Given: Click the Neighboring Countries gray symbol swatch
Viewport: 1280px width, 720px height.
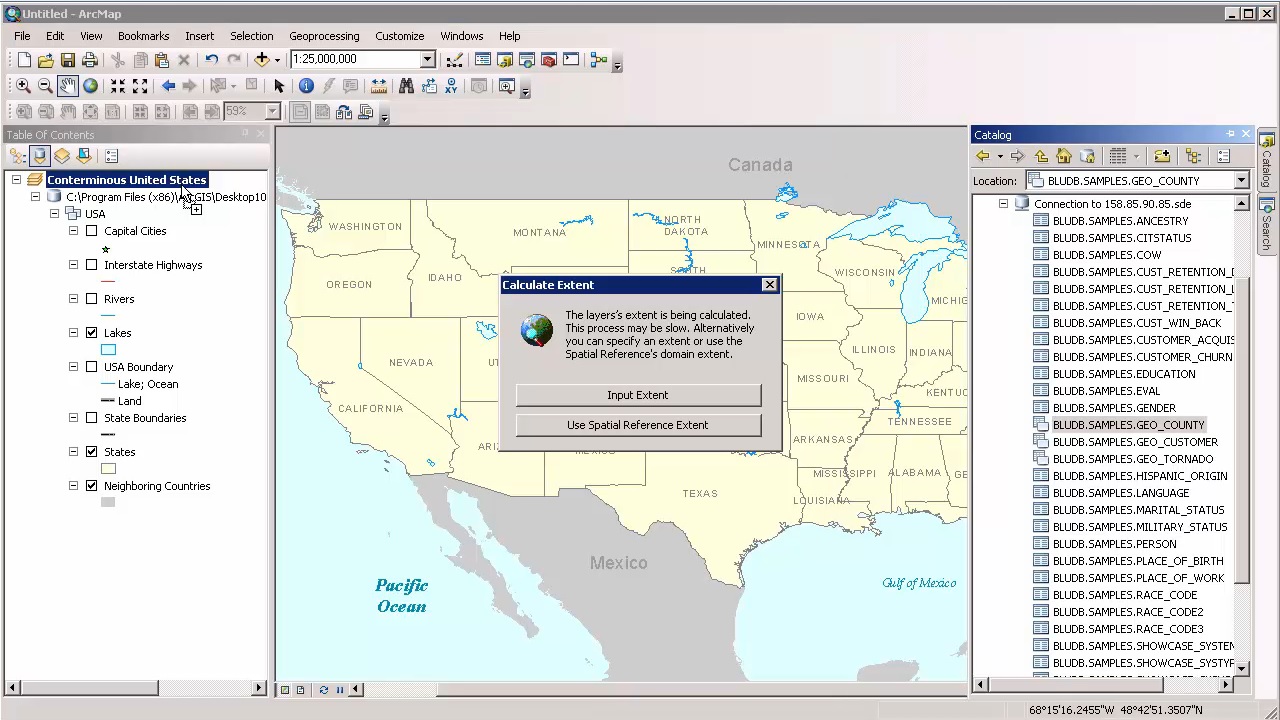Looking at the screenshot, I should 108,502.
